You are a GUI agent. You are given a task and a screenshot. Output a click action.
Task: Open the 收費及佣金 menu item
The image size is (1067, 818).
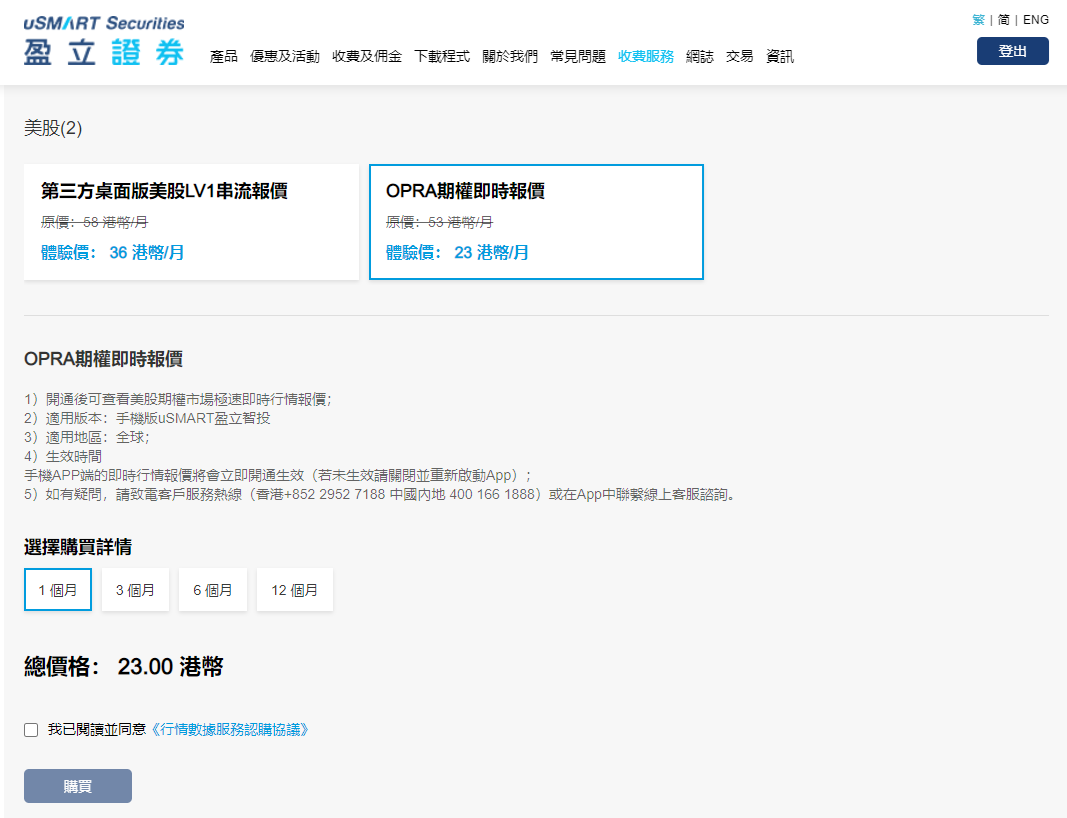click(x=367, y=56)
